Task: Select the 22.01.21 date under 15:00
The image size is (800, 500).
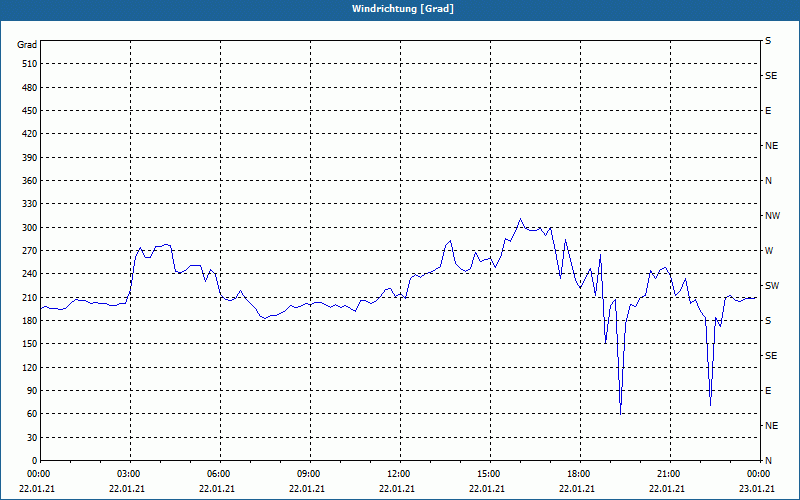Action: 487,488
